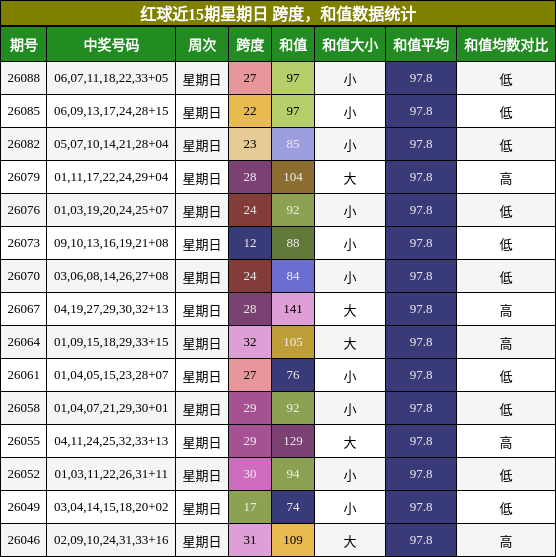Click winning numbers 06,09,13,17,24,28+15
556x557 pixels.
point(111,111)
